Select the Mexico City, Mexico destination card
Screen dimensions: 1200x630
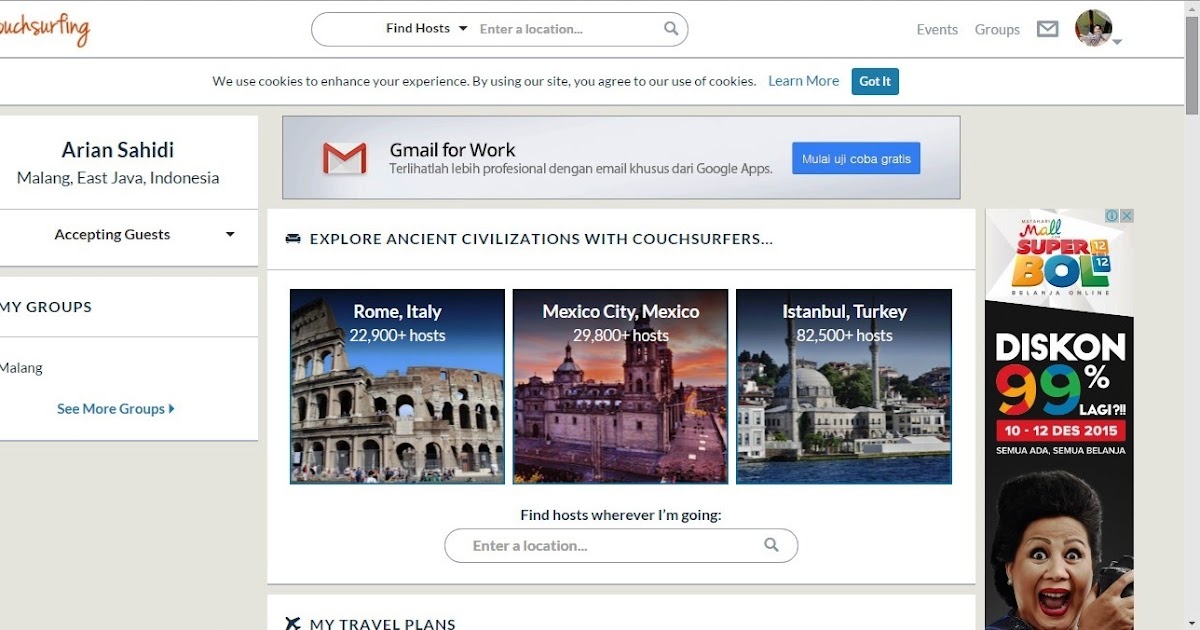coord(620,386)
